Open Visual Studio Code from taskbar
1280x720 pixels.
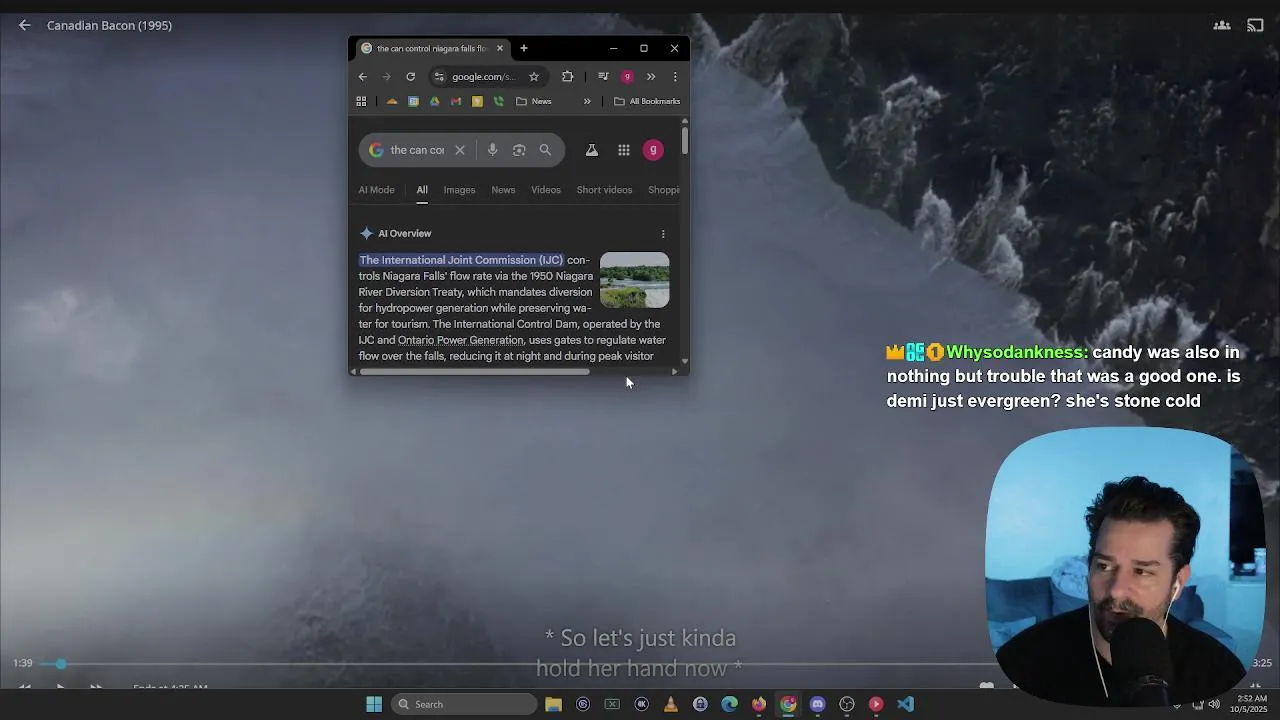pyautogui.click(x=906, y=704)
